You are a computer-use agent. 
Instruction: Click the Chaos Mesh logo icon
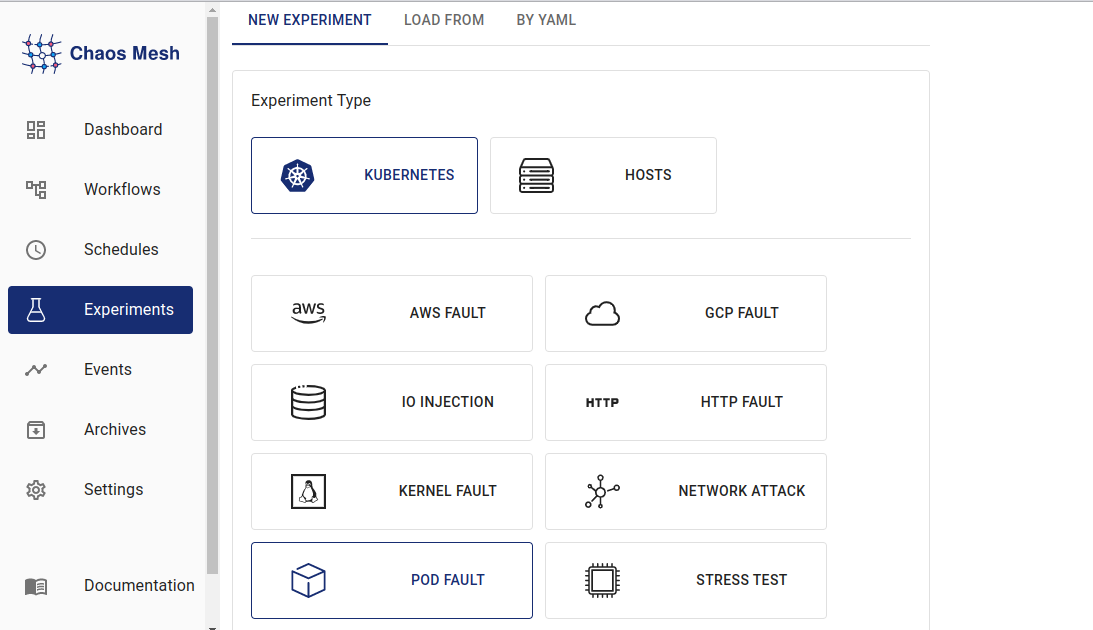42,54
